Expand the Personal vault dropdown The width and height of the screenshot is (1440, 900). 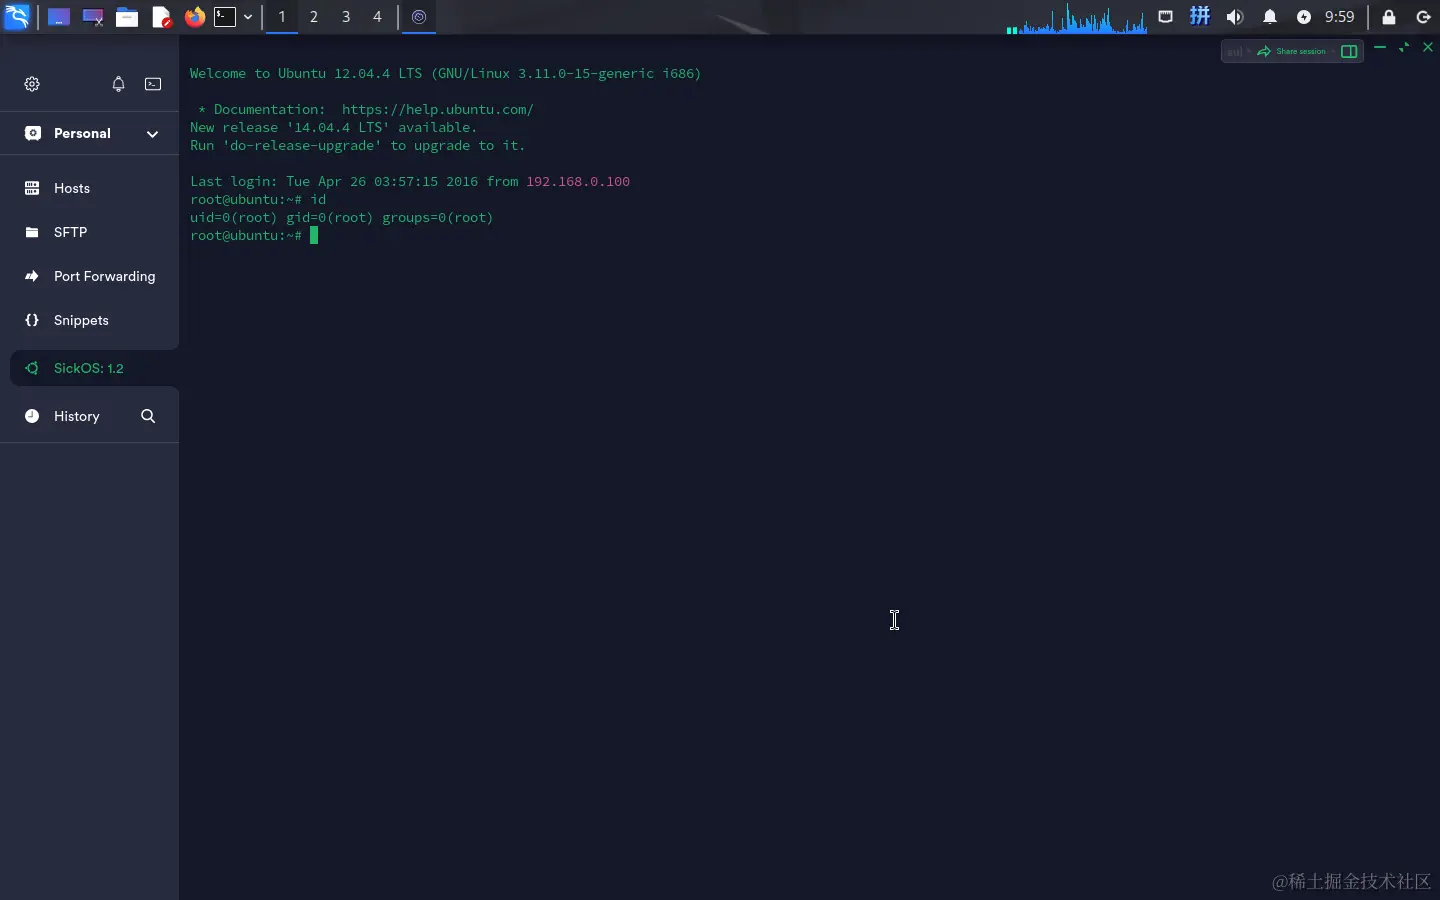point(152,134)
